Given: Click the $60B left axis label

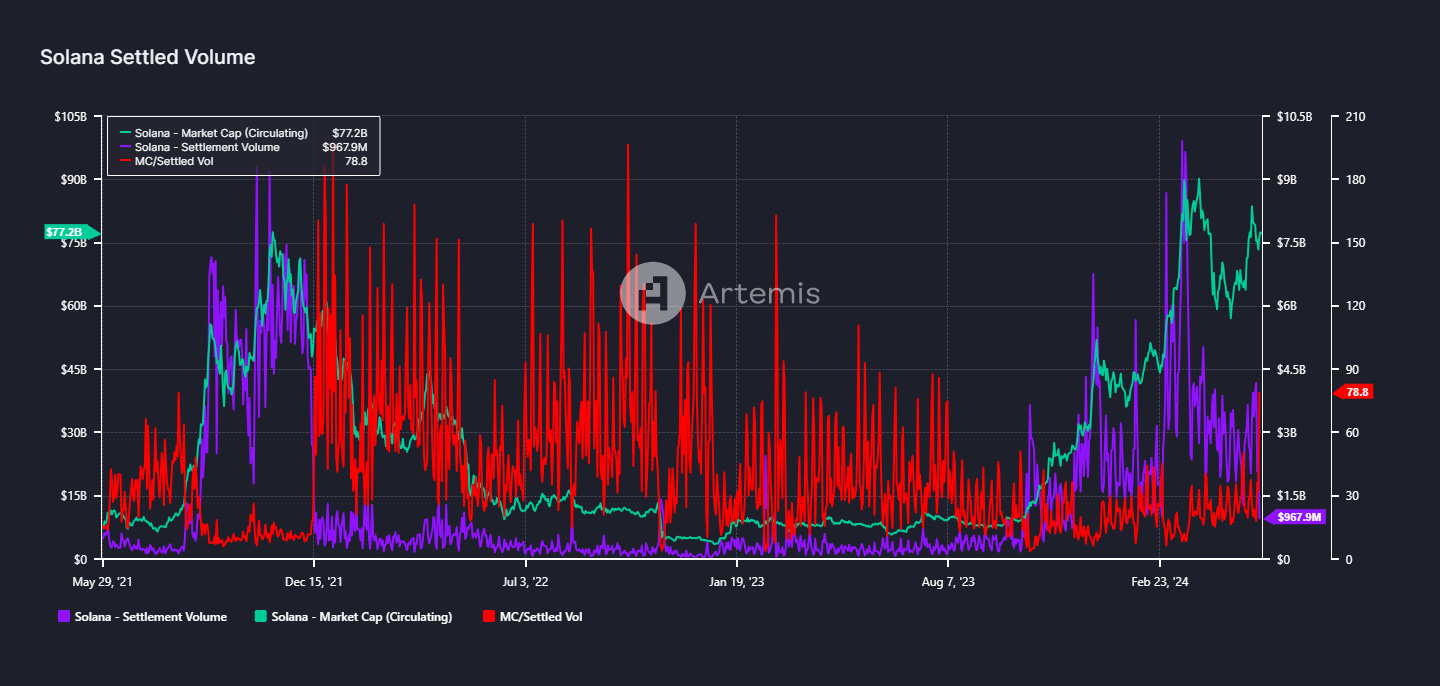Looking at the screenshot, I should (74, 306).
